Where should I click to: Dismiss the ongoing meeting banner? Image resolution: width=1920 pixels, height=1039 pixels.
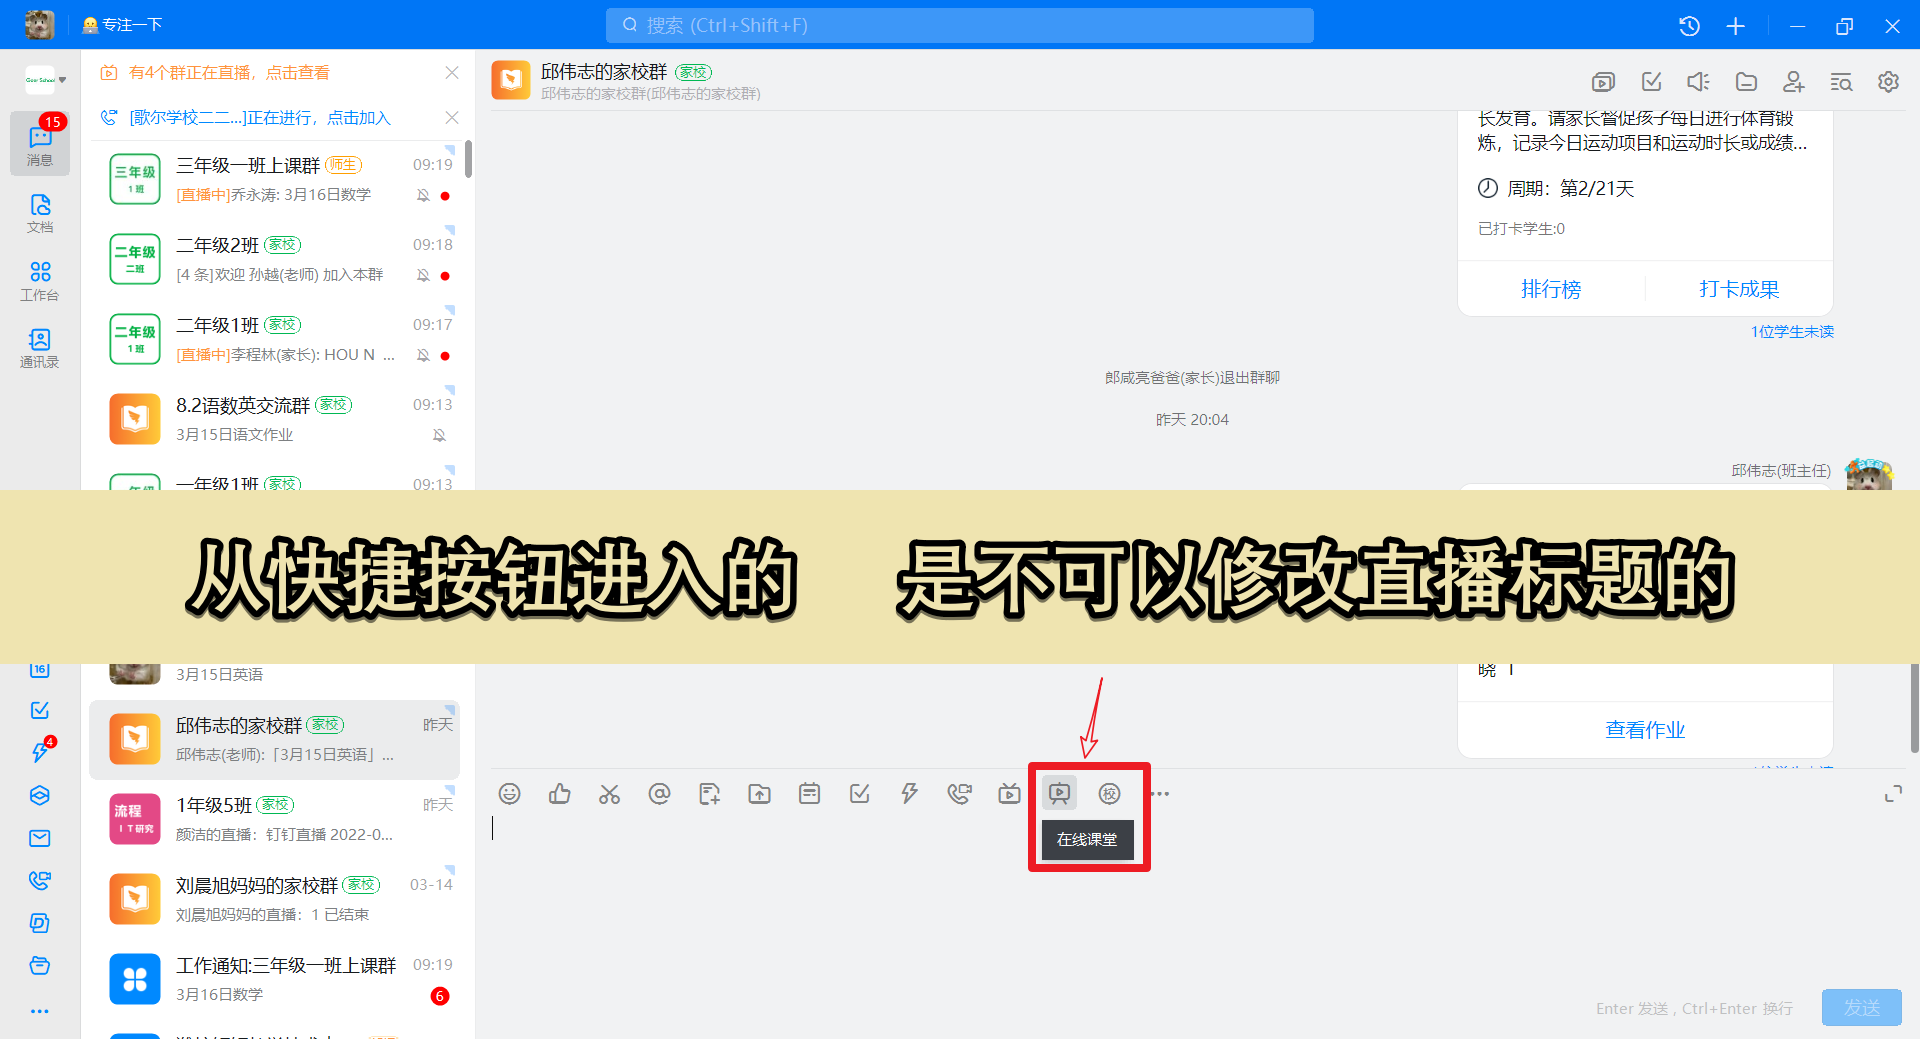point(452,118)
